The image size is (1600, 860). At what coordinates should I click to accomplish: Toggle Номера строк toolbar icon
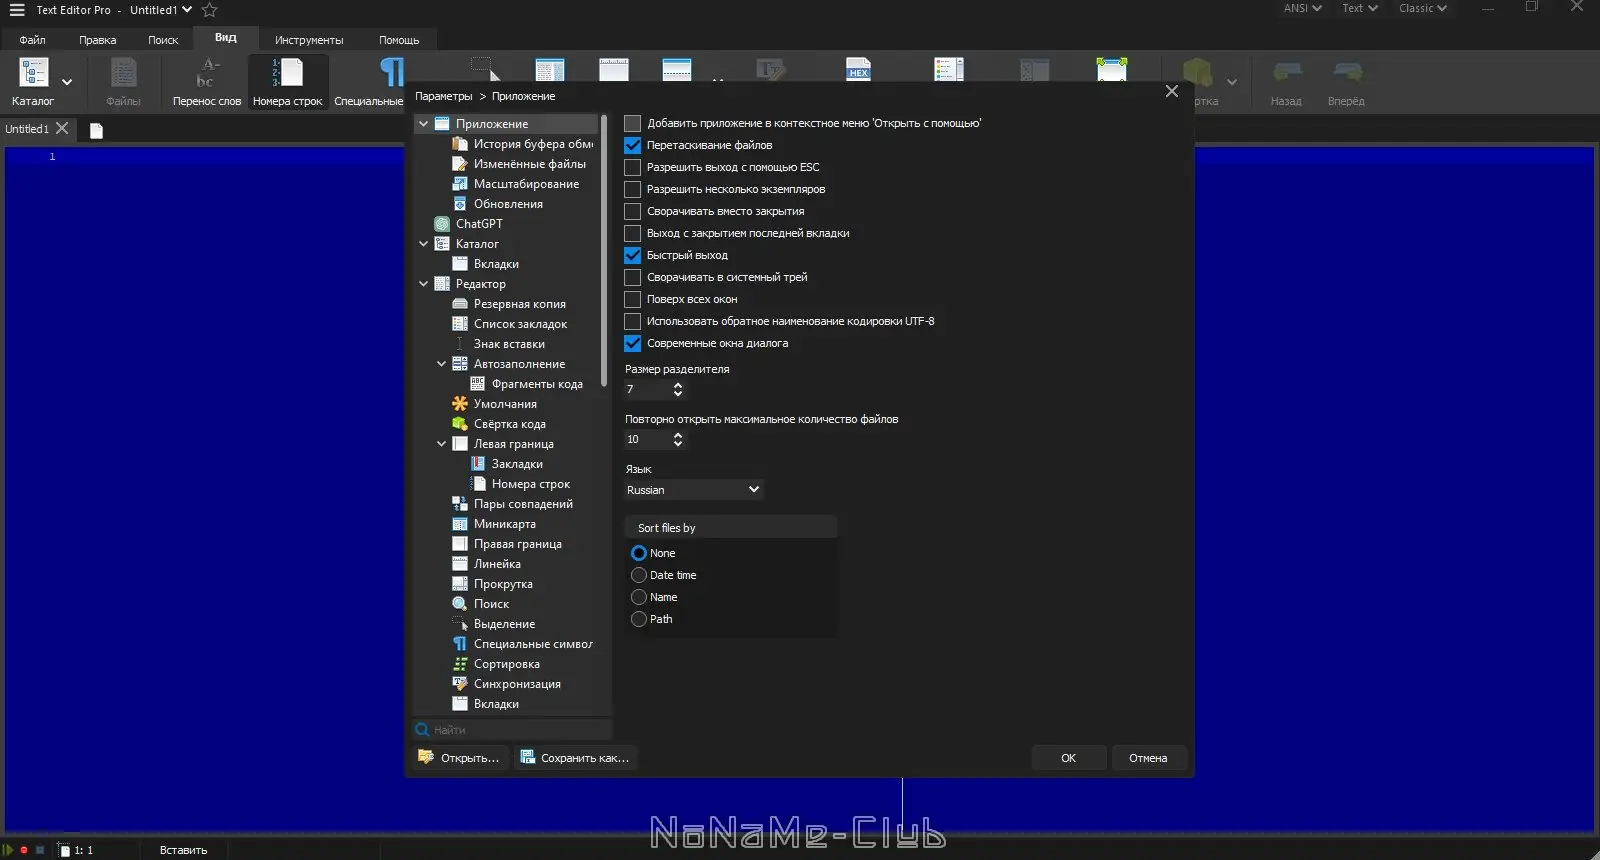(287, 82)
